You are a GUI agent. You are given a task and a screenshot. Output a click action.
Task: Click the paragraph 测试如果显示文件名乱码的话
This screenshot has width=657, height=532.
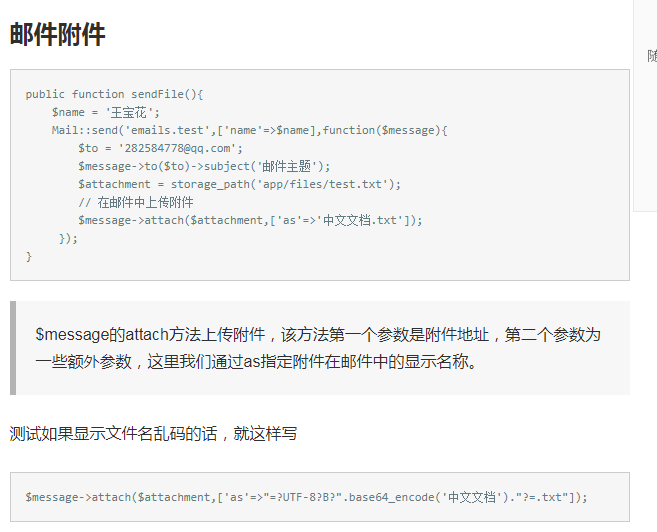pos(153,434)
